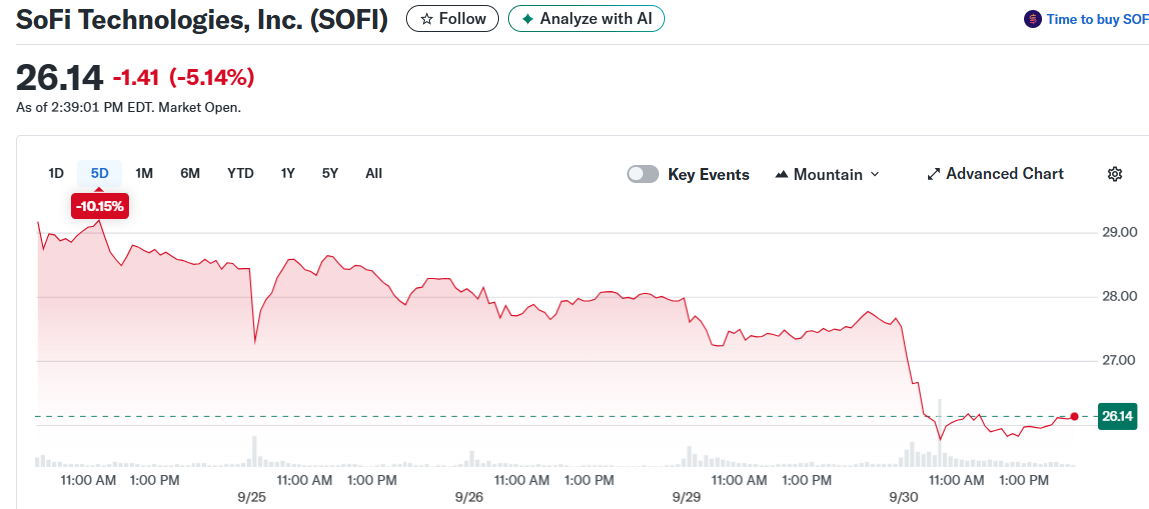Click the Advanced Chart expand arrows icon
This screenshot has width=1149, height=509.
tap(934, 174)
